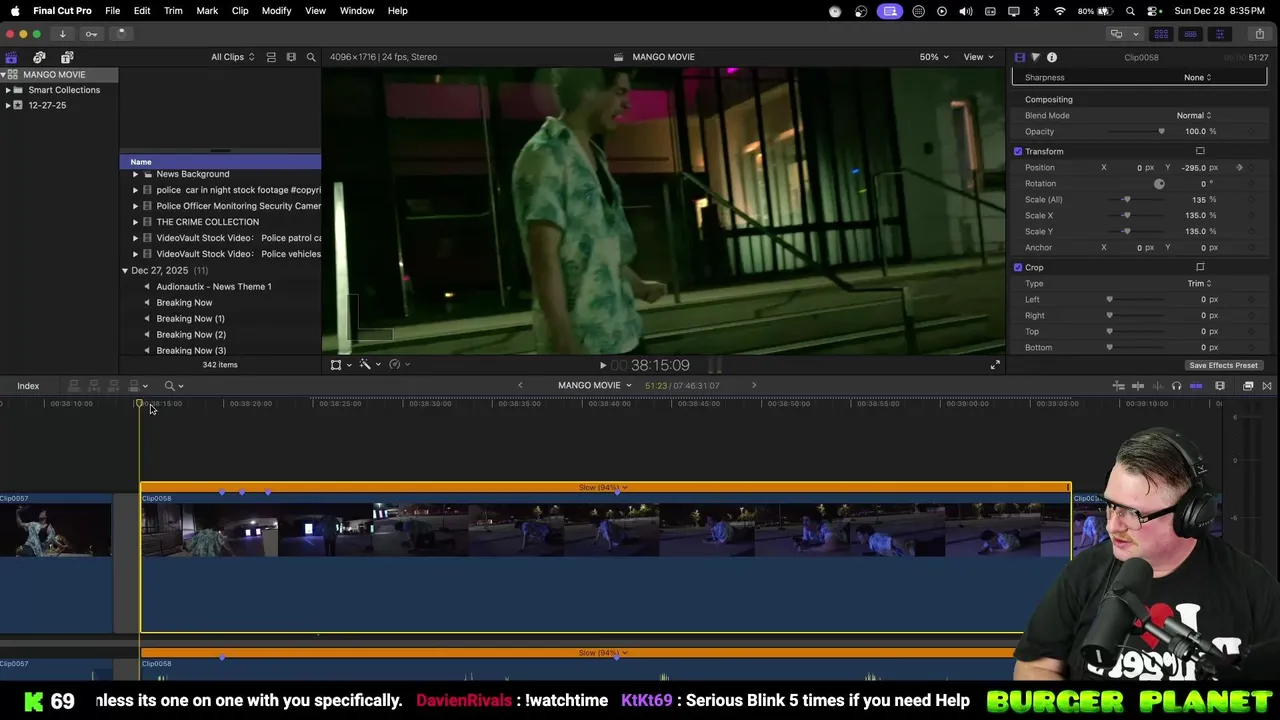Go back in timeline history arrow
The height and width of the screenshot is (720, 1280).
click(x=520, y=386)
